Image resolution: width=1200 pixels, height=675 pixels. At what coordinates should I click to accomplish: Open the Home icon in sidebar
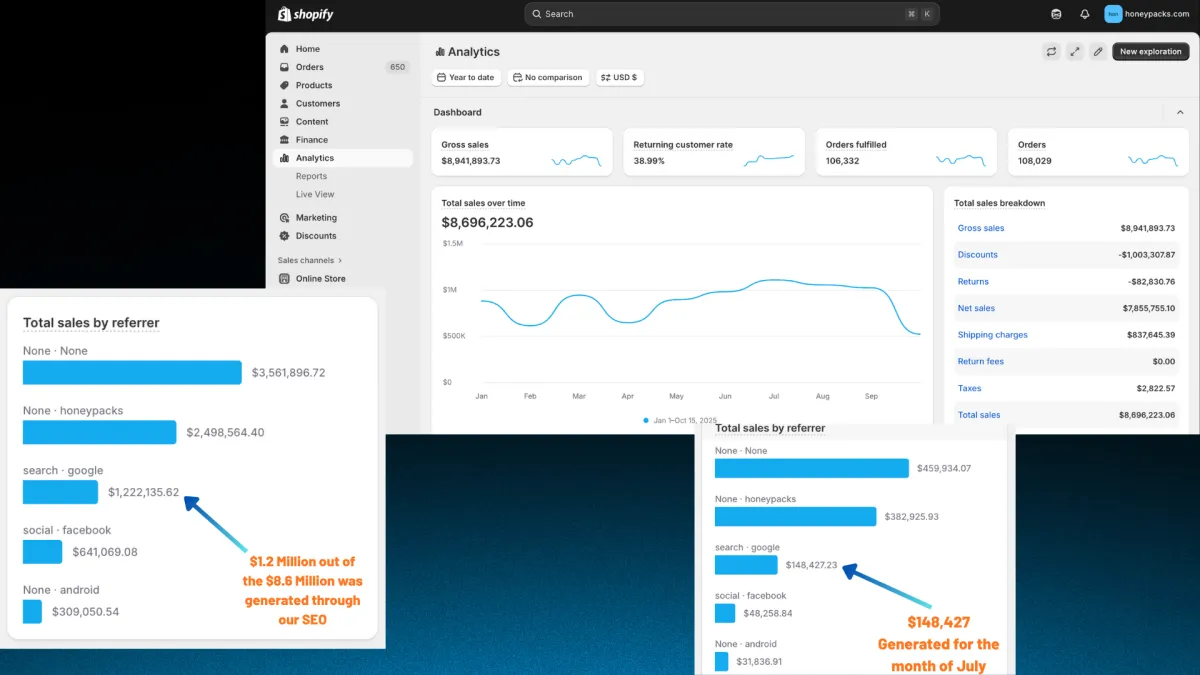285,49
